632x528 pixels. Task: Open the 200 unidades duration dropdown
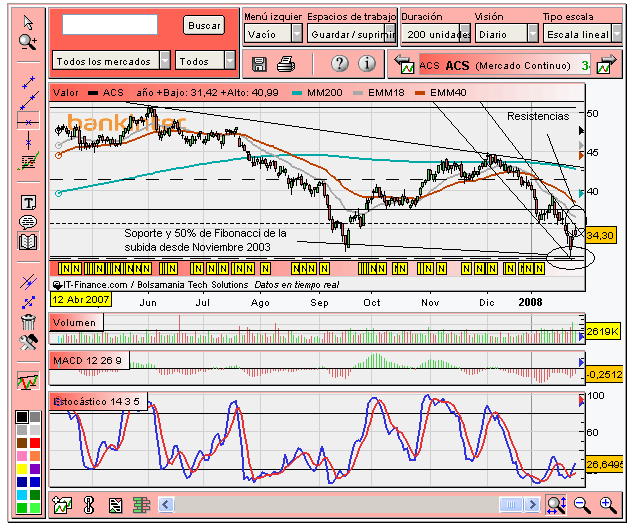tap(436, 34)
